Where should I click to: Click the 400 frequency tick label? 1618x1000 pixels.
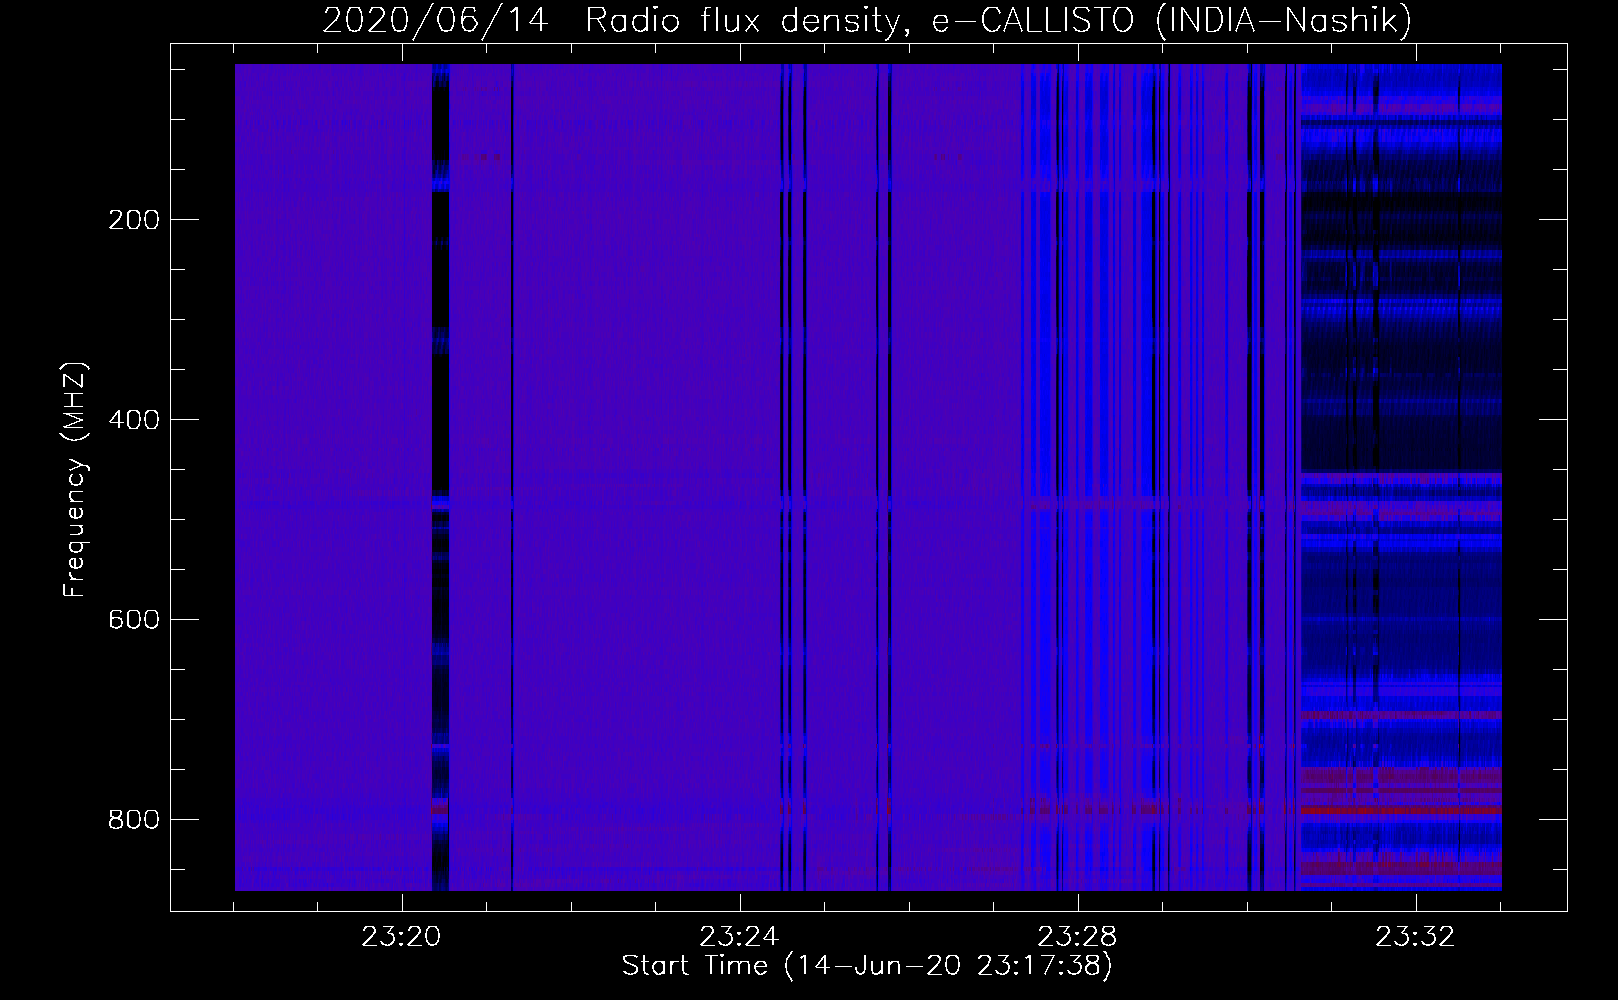(x=133, y=419)
